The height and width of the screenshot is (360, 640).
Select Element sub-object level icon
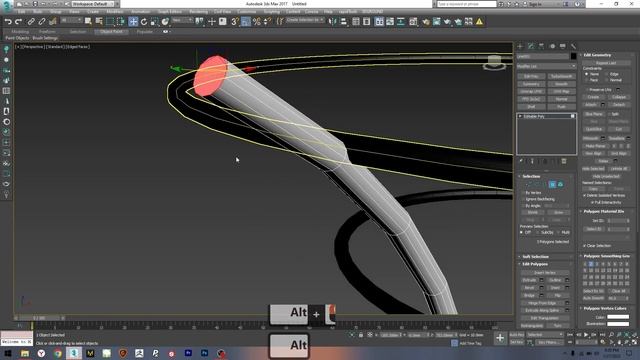560,184
